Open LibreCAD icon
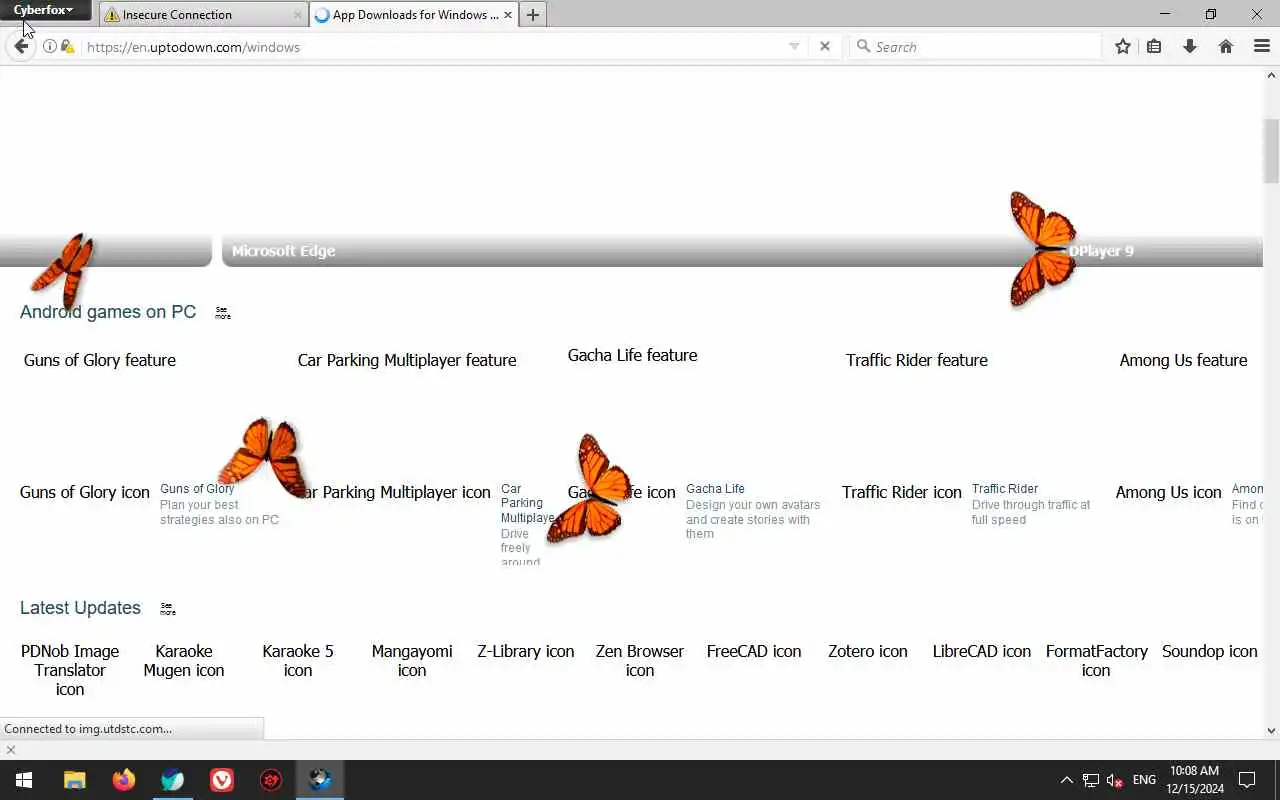 point(982,651)
